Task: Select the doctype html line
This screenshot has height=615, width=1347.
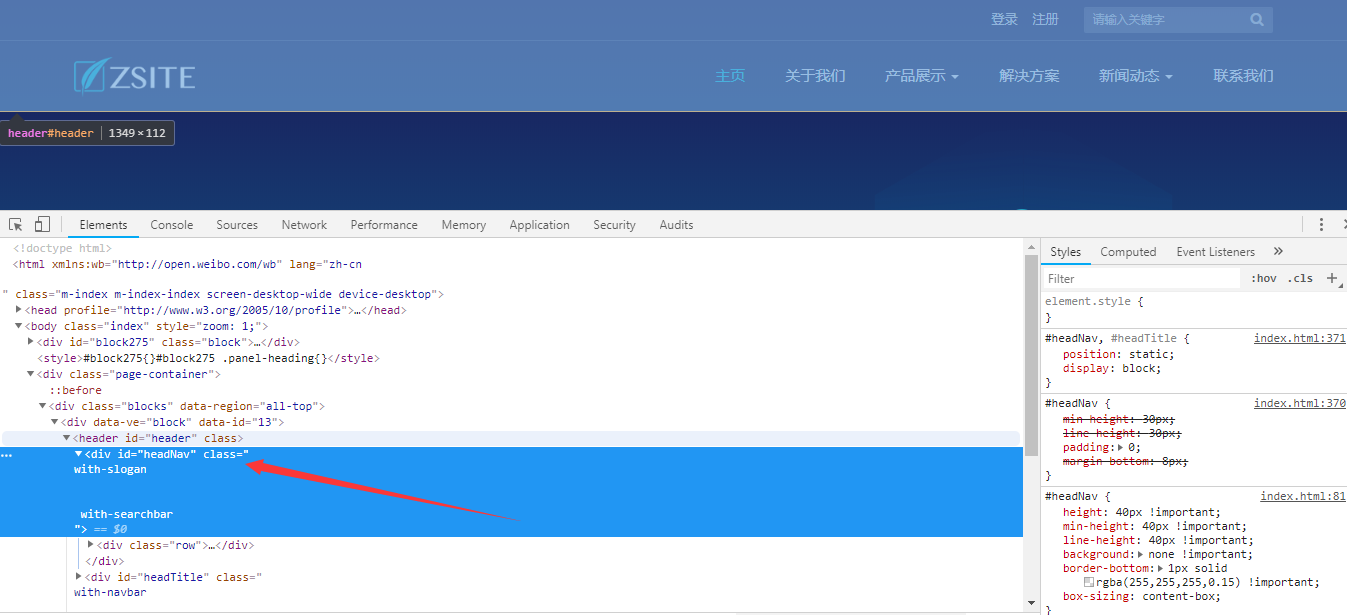Action: click(x=62, y=249)
